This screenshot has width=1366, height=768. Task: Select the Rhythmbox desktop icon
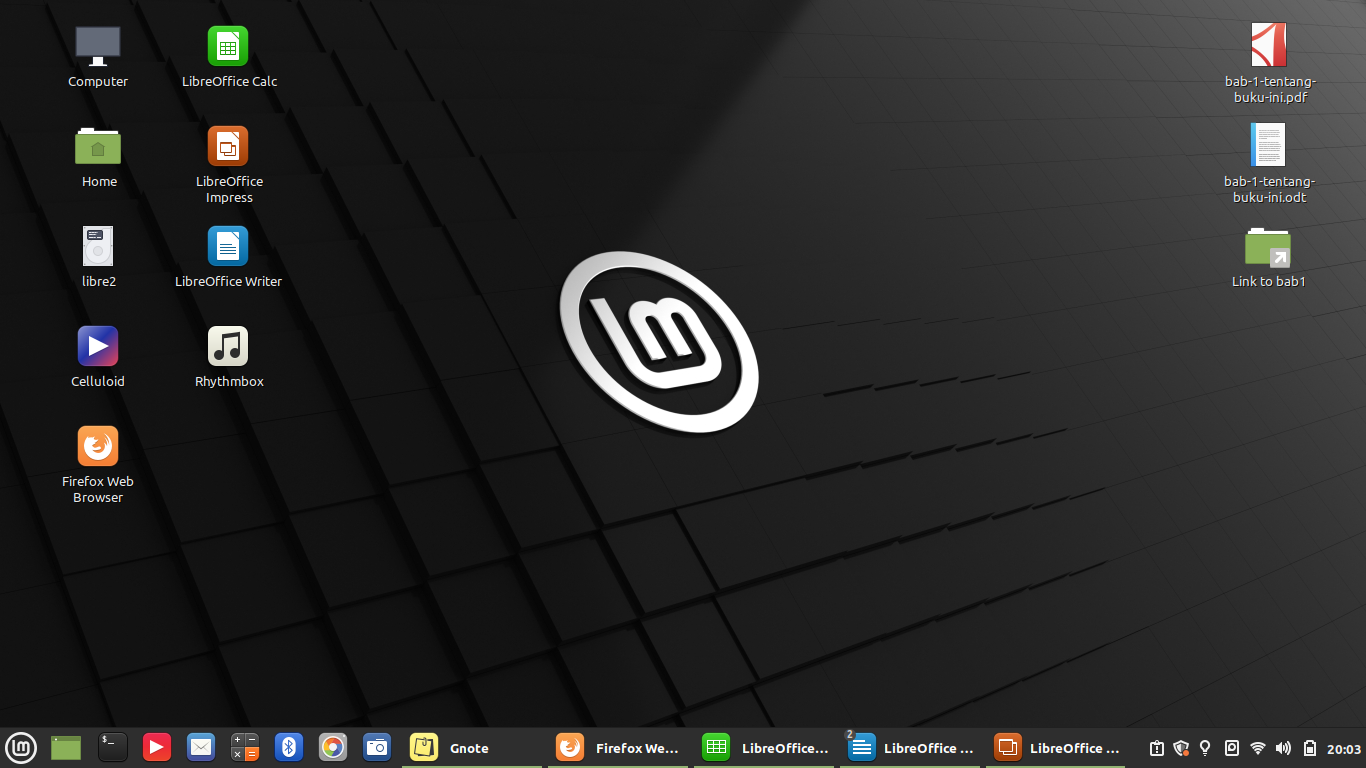pos(228,346)
